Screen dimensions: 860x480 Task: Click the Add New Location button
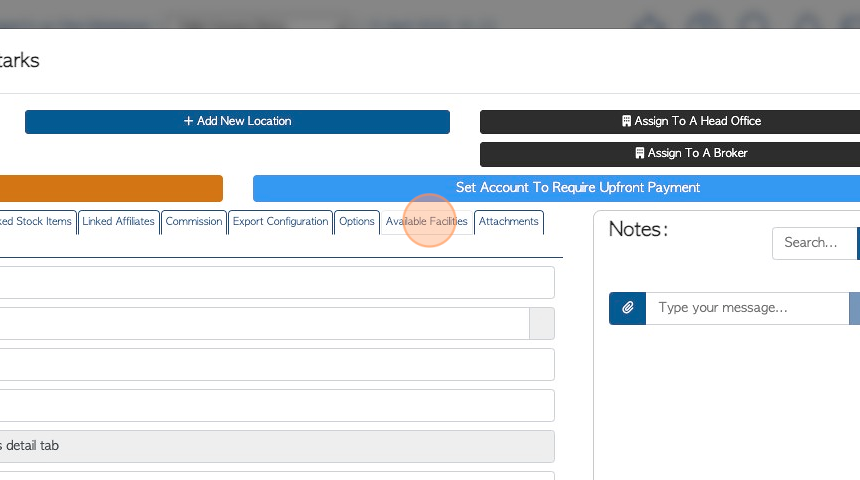click(237, 121)
